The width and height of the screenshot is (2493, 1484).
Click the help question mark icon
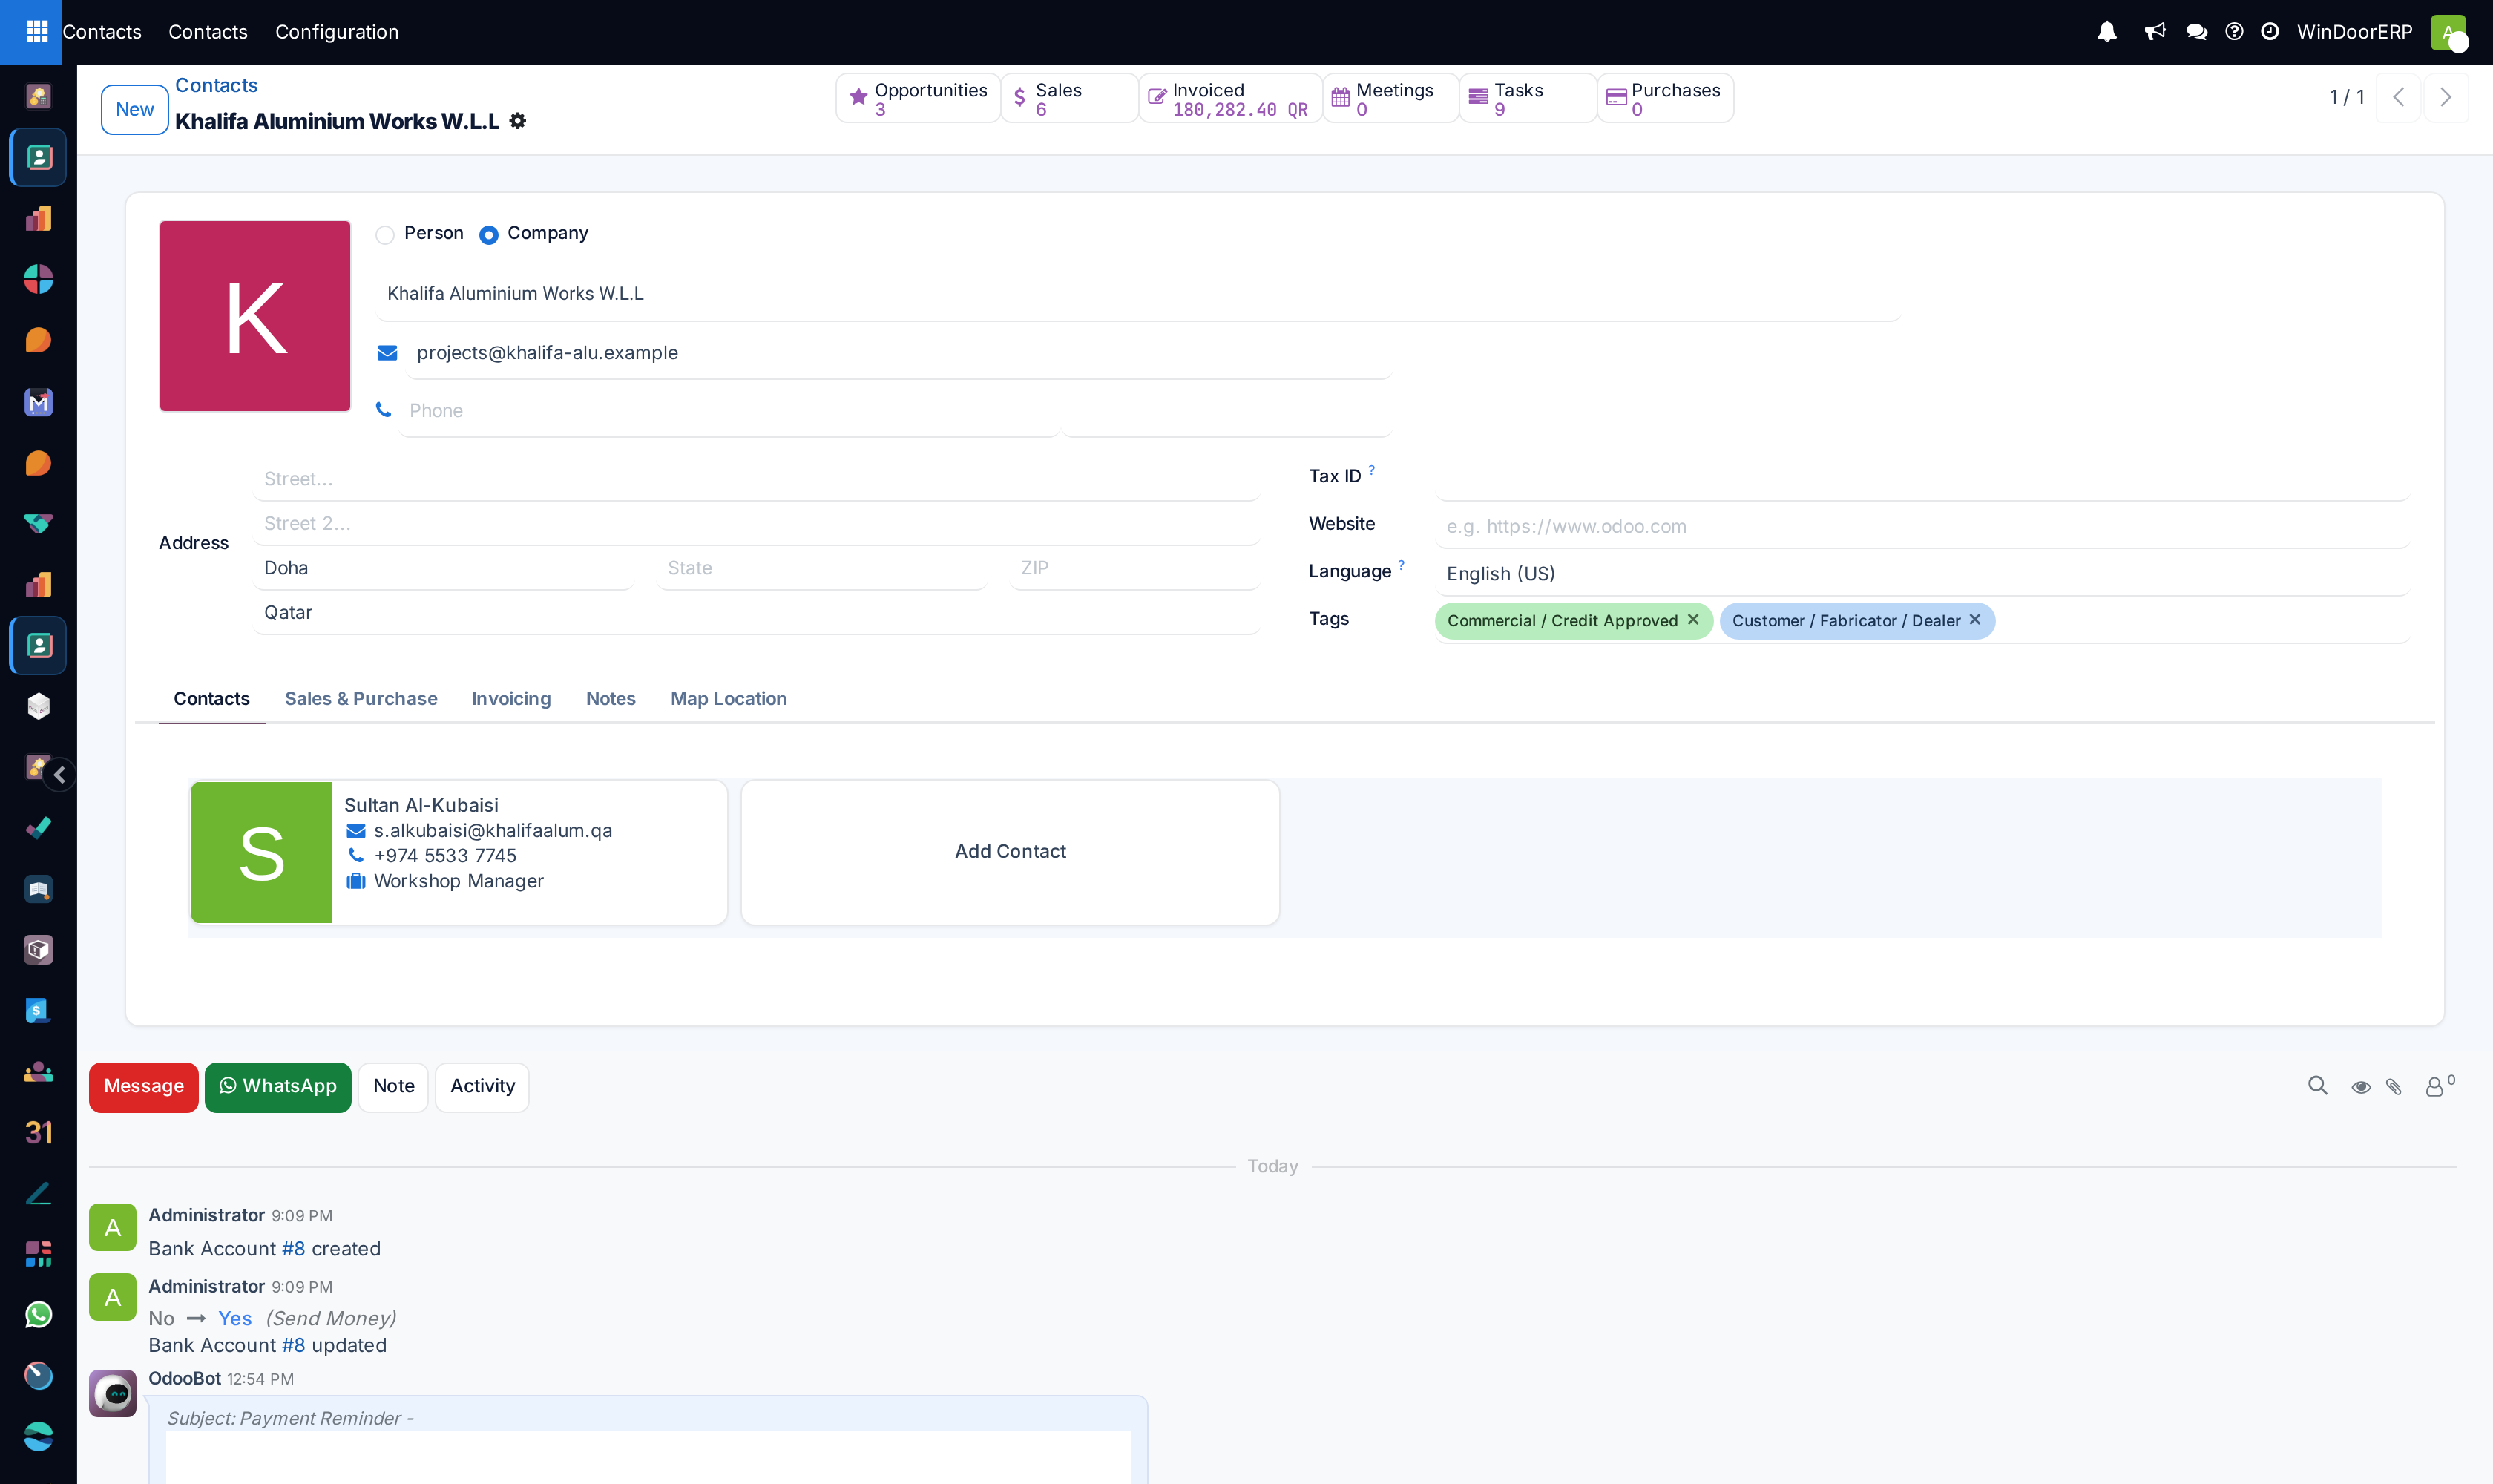tap(2234, 32)
